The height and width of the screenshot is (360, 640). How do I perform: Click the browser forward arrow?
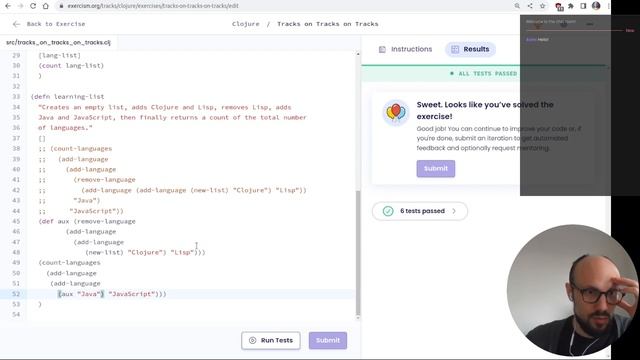pos(20,6)
